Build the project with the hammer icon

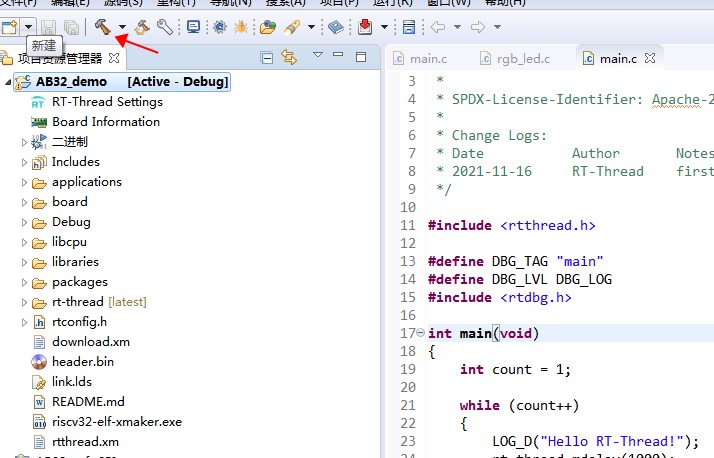pos(103,27)
